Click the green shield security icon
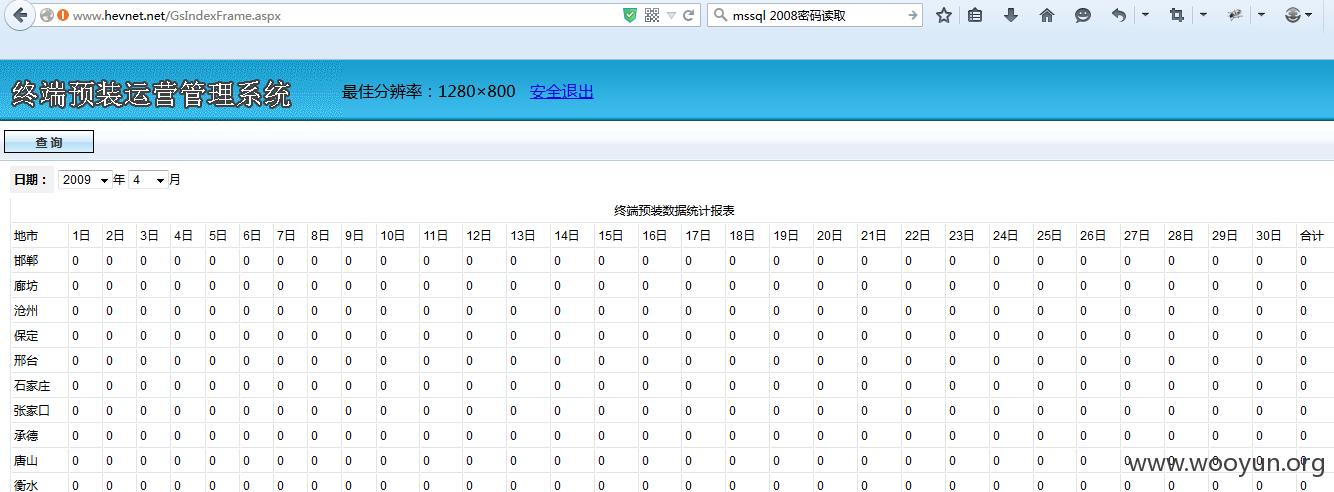 pyautogui.click(x=629, y=15)
